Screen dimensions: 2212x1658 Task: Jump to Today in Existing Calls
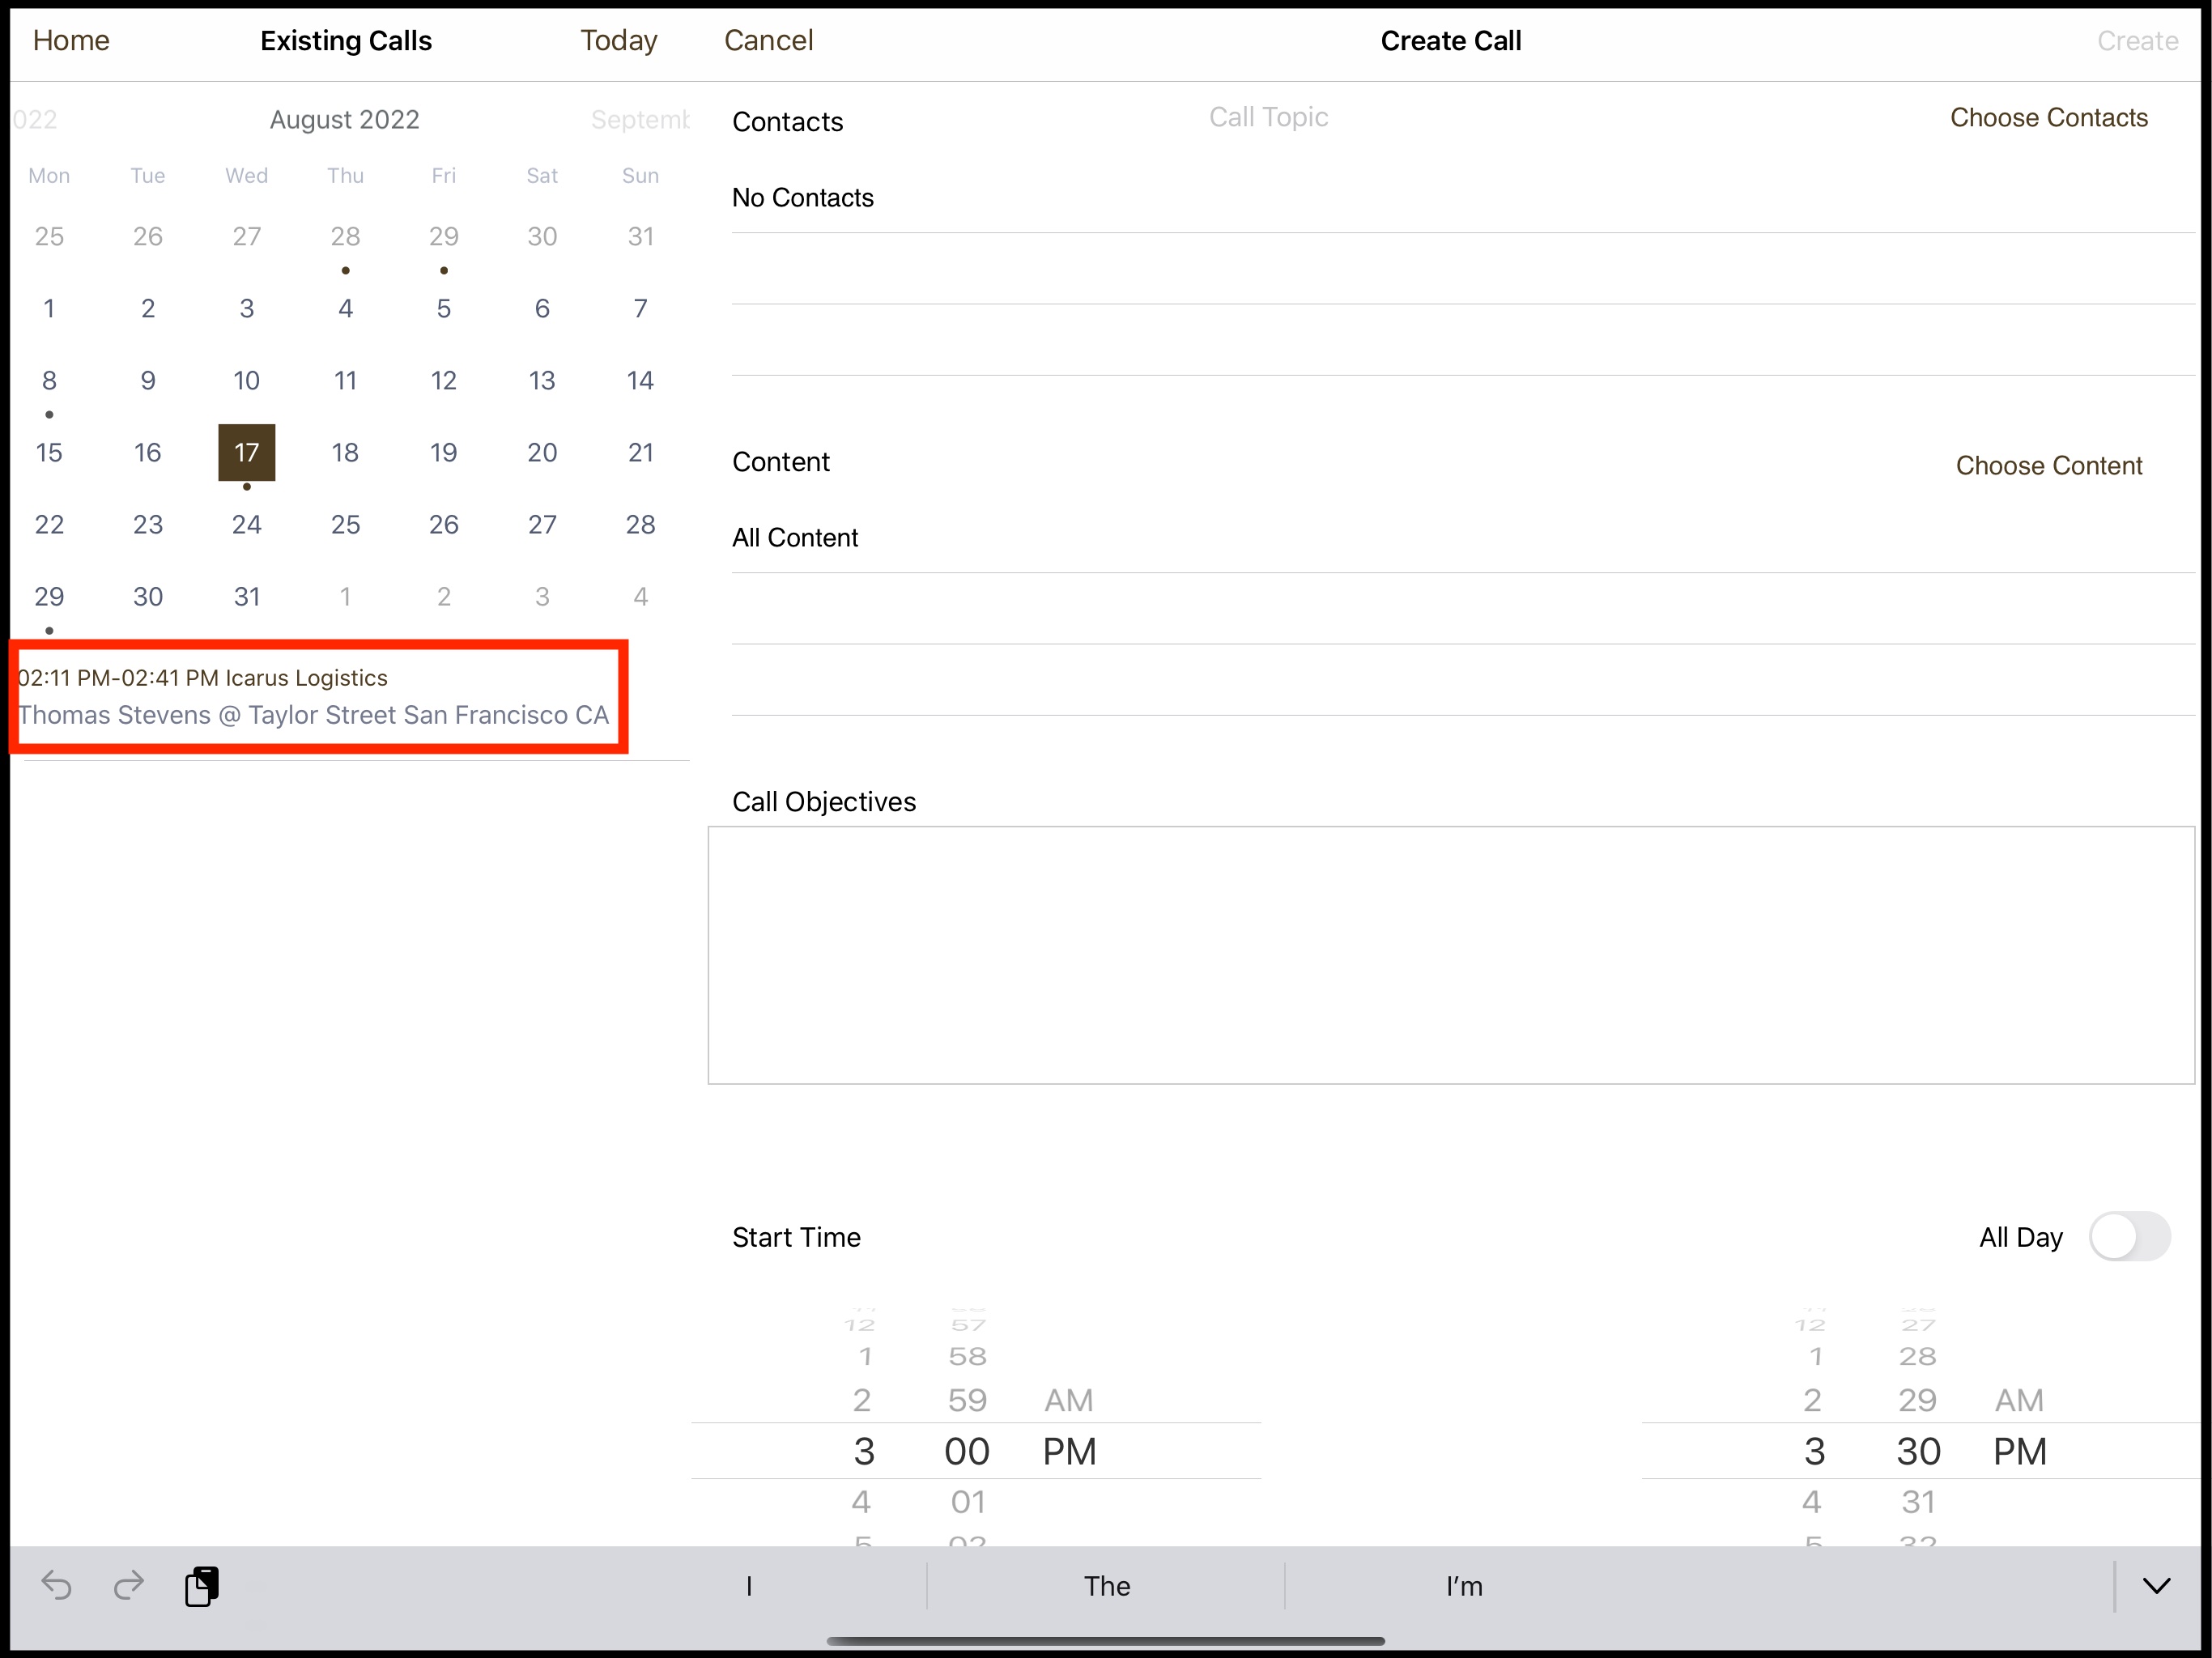pos(618,40)
